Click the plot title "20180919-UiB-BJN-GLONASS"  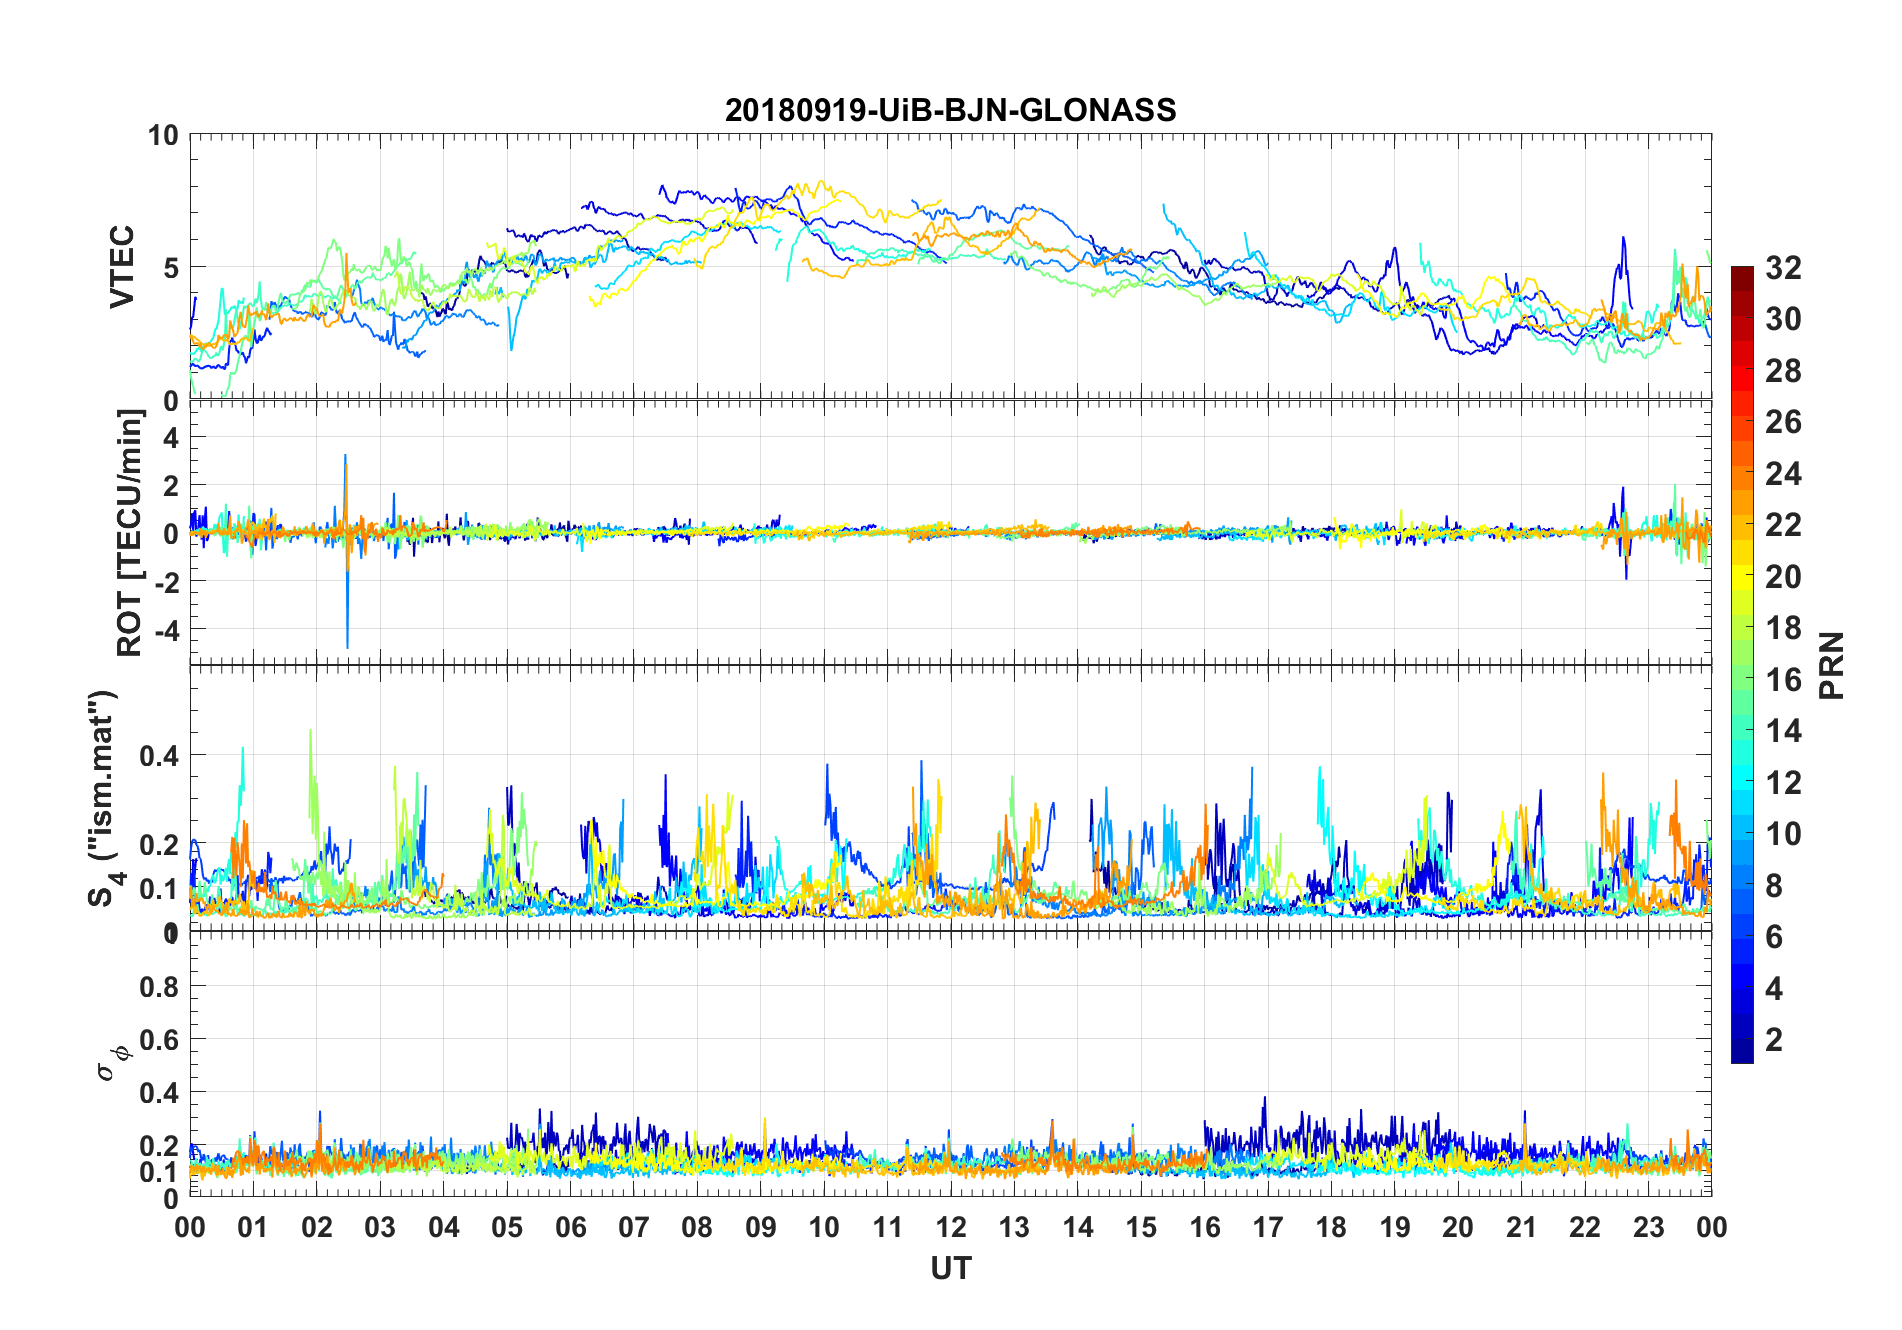click(x=950, y=109)
